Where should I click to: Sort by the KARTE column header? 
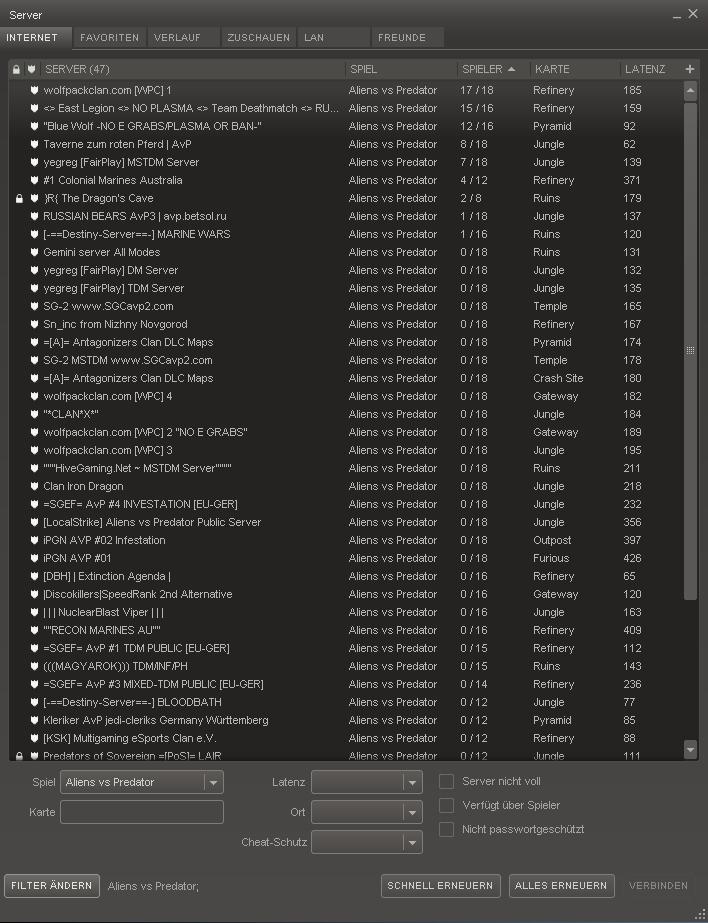tap(575, 69)
